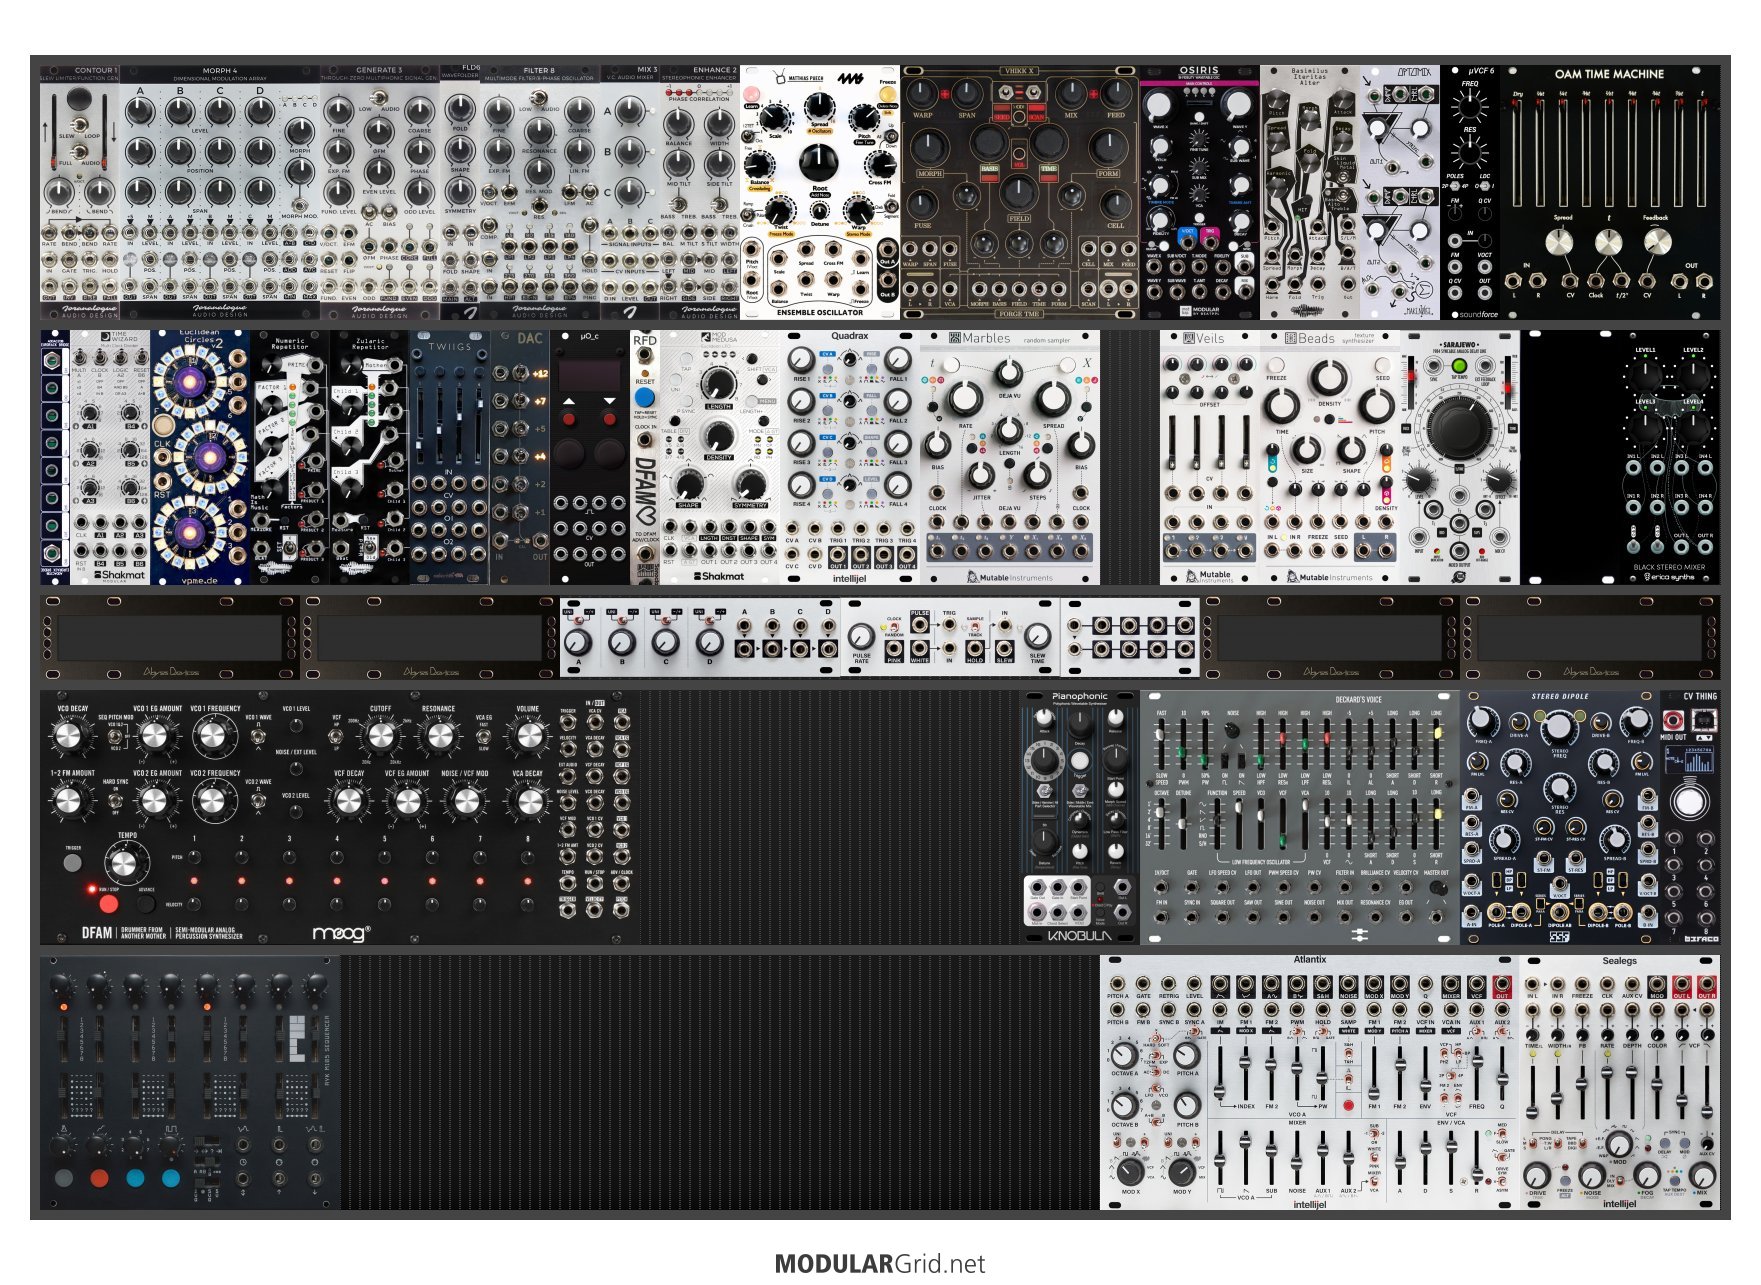Viewport: 1761px width, 1285px height.
Task: Click the CV Thing large white encoder
Action: click(x=1688, y=801)
